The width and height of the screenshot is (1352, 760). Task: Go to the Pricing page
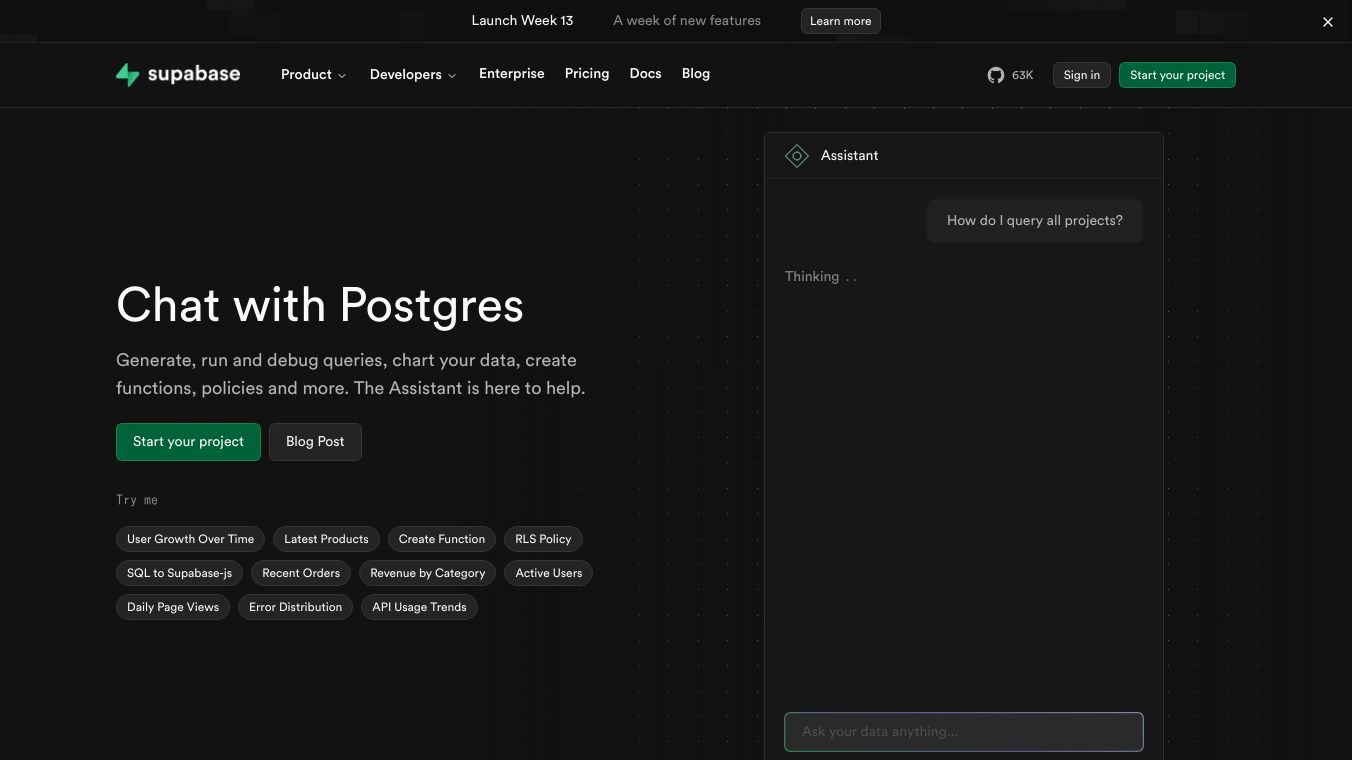587,74
